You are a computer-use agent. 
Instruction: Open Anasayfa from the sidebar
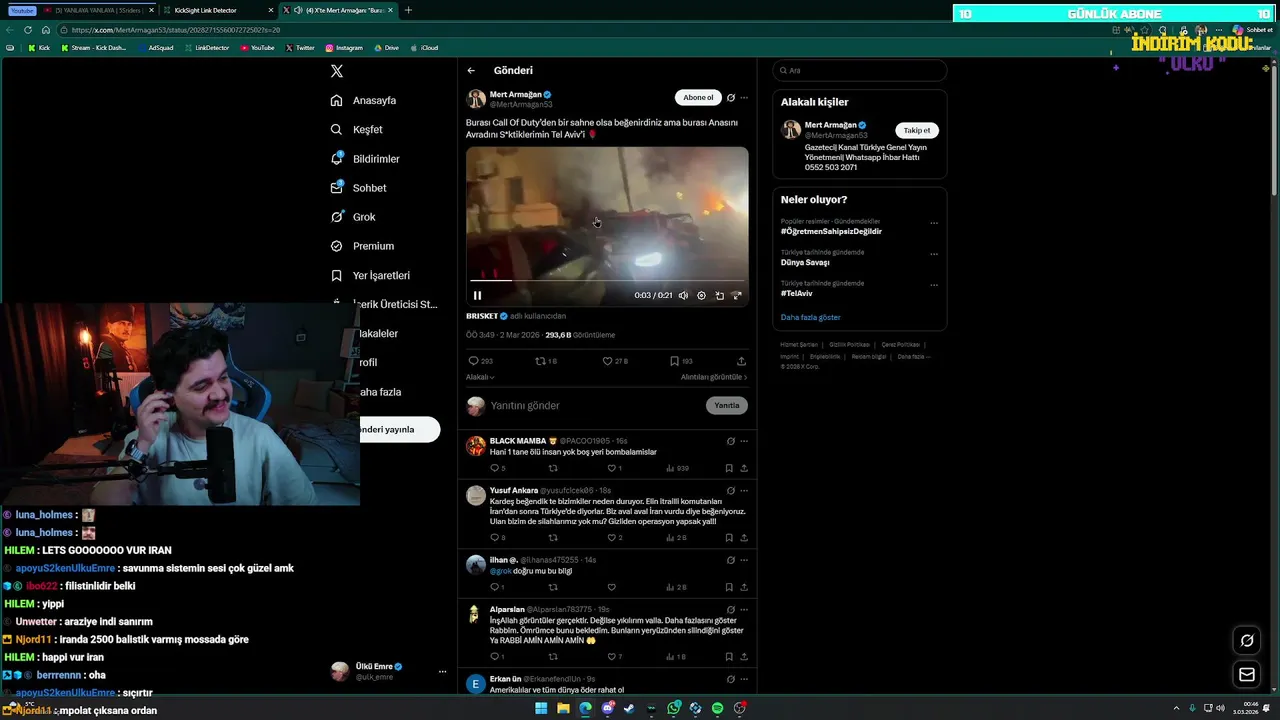[363, 100]
